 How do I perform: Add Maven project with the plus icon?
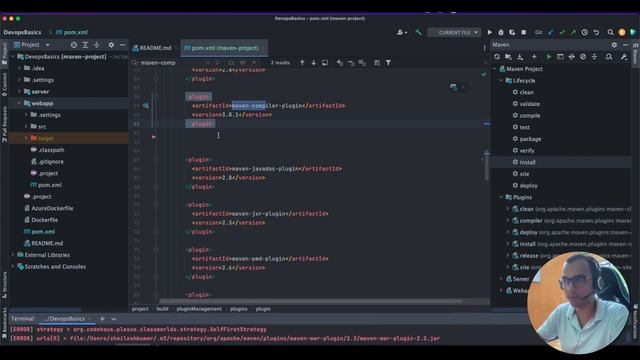pos(534,57)
